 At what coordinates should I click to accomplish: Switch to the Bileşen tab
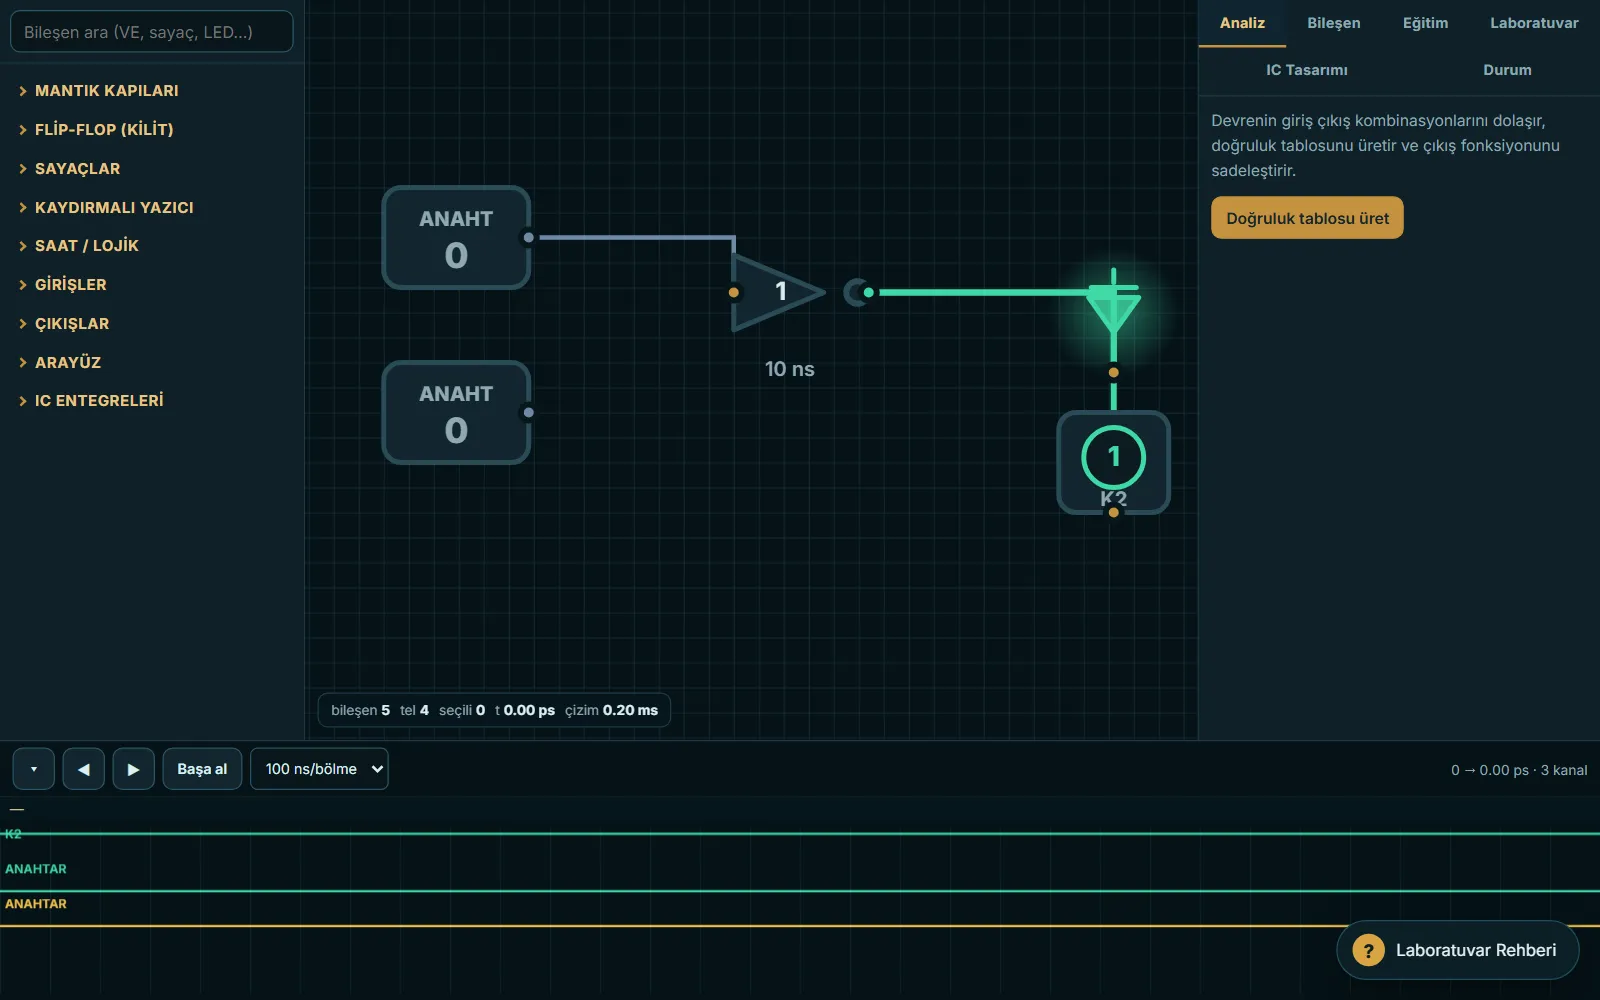pos(1334,23)
